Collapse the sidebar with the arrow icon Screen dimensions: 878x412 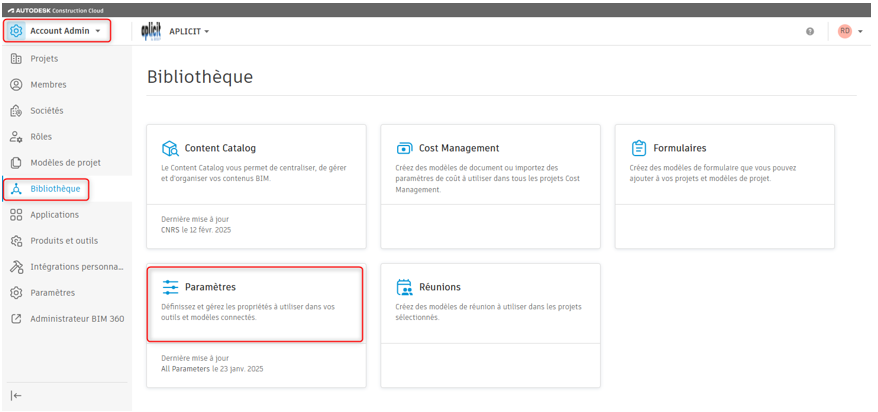16,395
